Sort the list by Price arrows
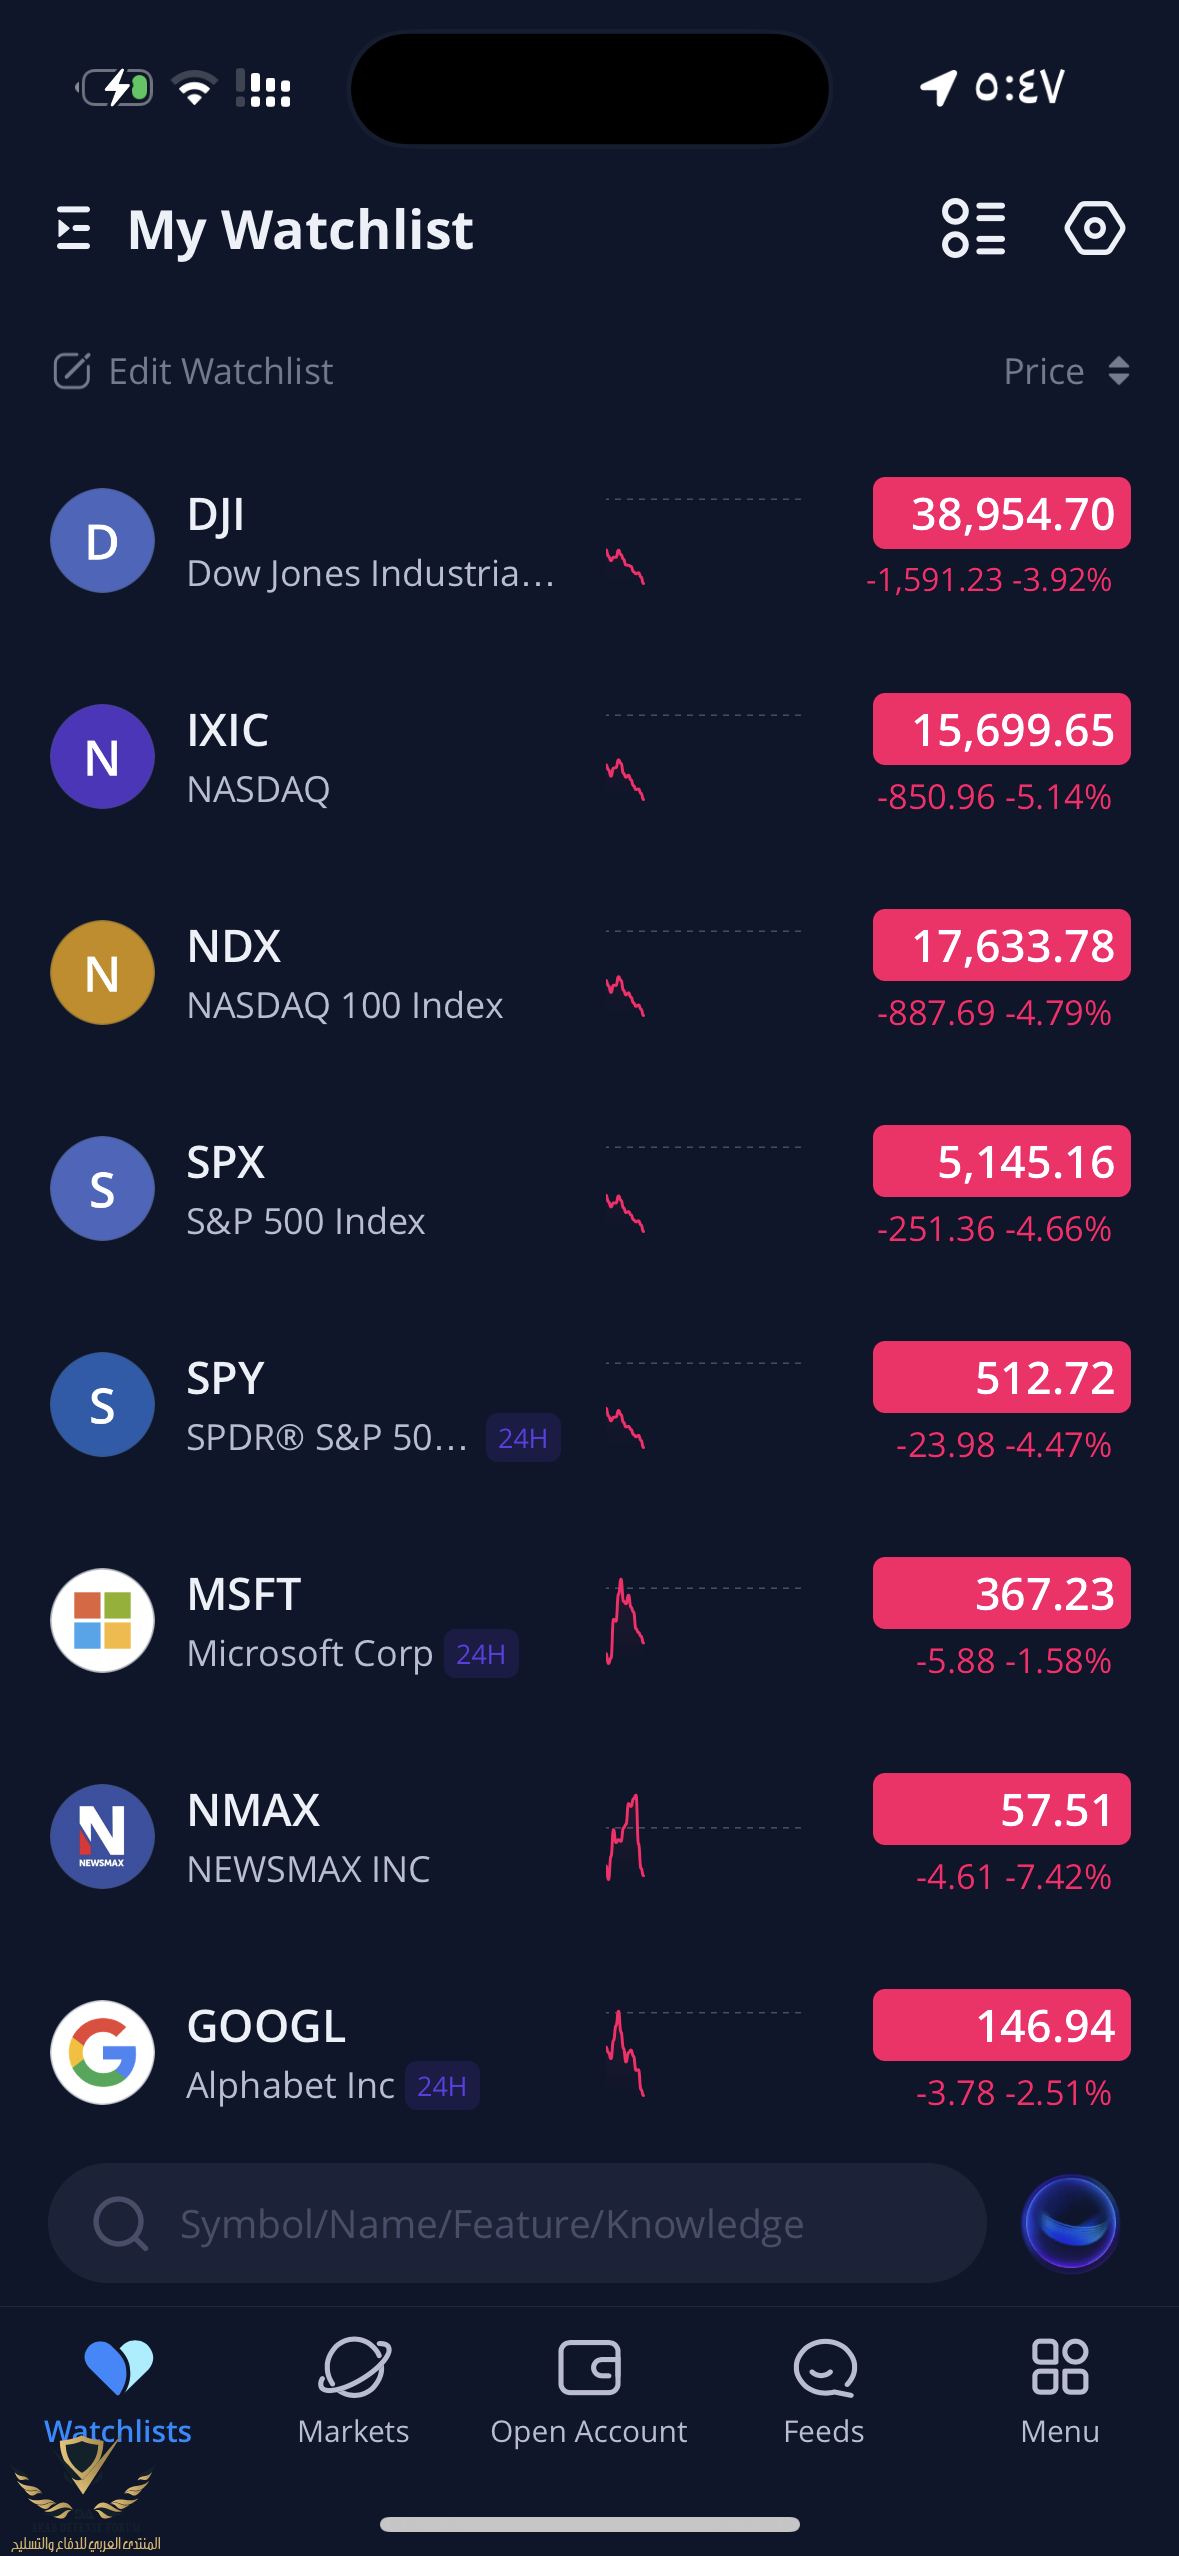This screenshot has height=2556, width=1179. pos(1118,371)
